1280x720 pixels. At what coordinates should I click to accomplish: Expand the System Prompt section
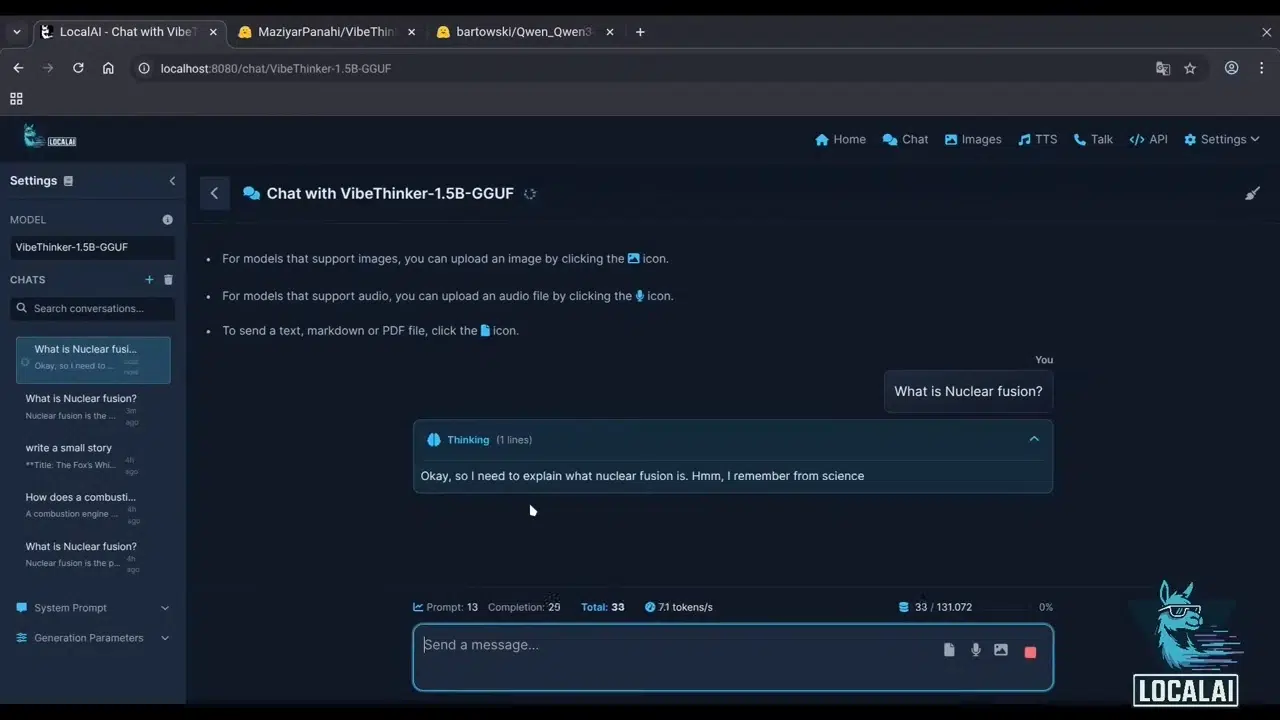coord(93,608)
